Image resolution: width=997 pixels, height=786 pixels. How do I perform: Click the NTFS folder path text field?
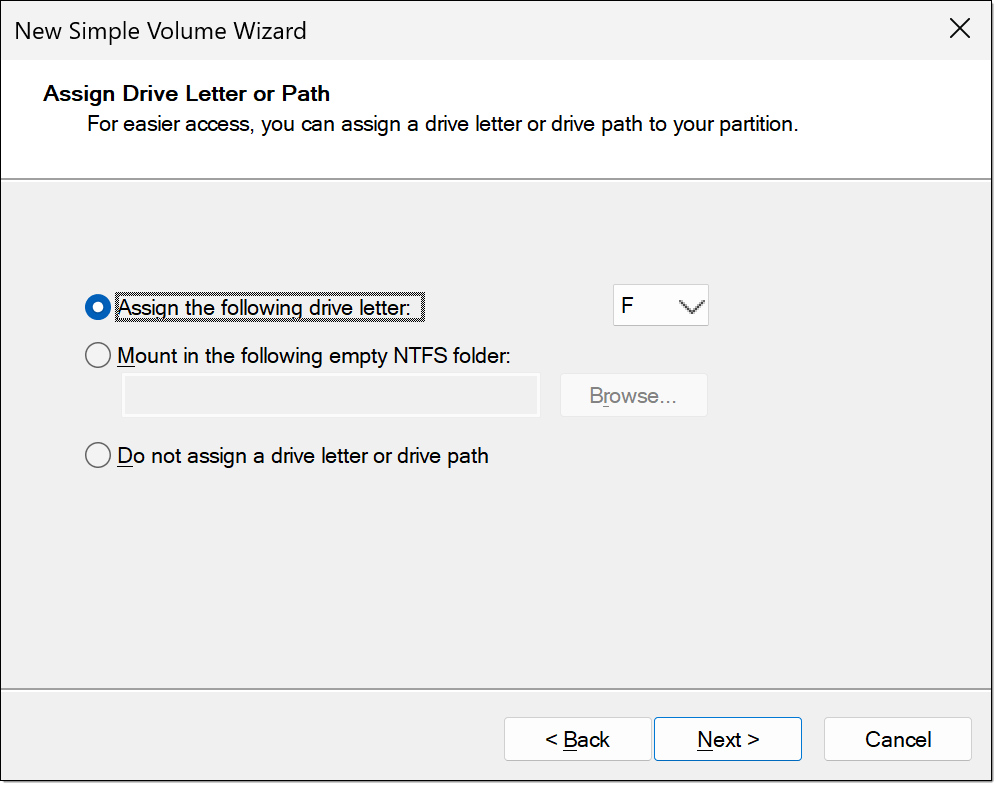click(x=331, y=395)
